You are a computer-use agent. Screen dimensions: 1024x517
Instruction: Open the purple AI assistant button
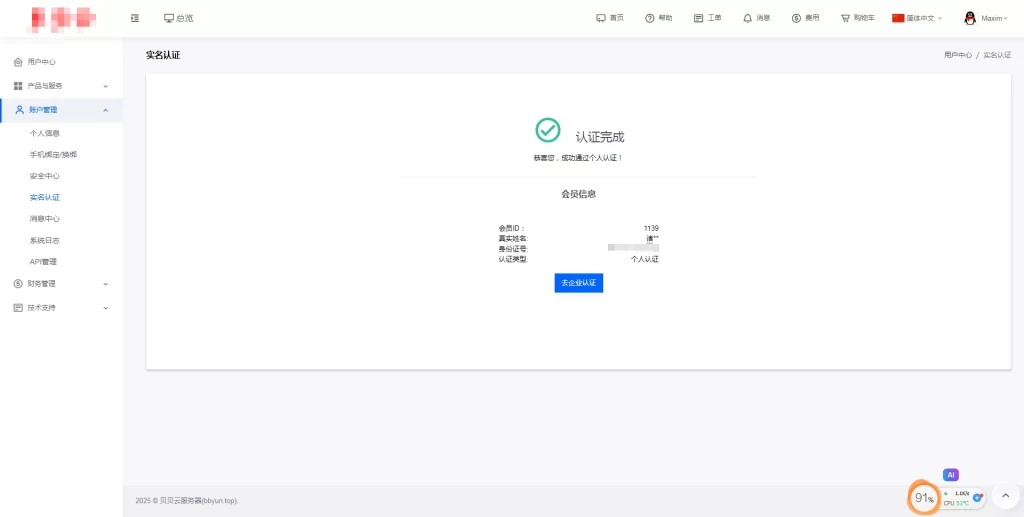click(951, 475)
